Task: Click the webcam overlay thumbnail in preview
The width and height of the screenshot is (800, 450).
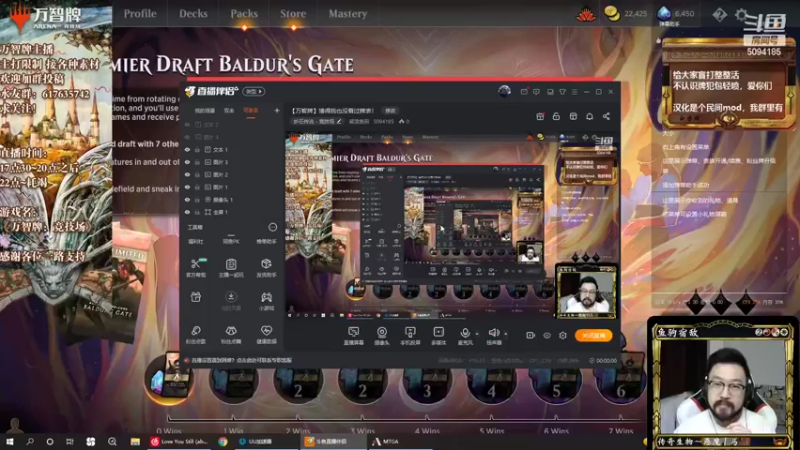Action: point(586,292)
